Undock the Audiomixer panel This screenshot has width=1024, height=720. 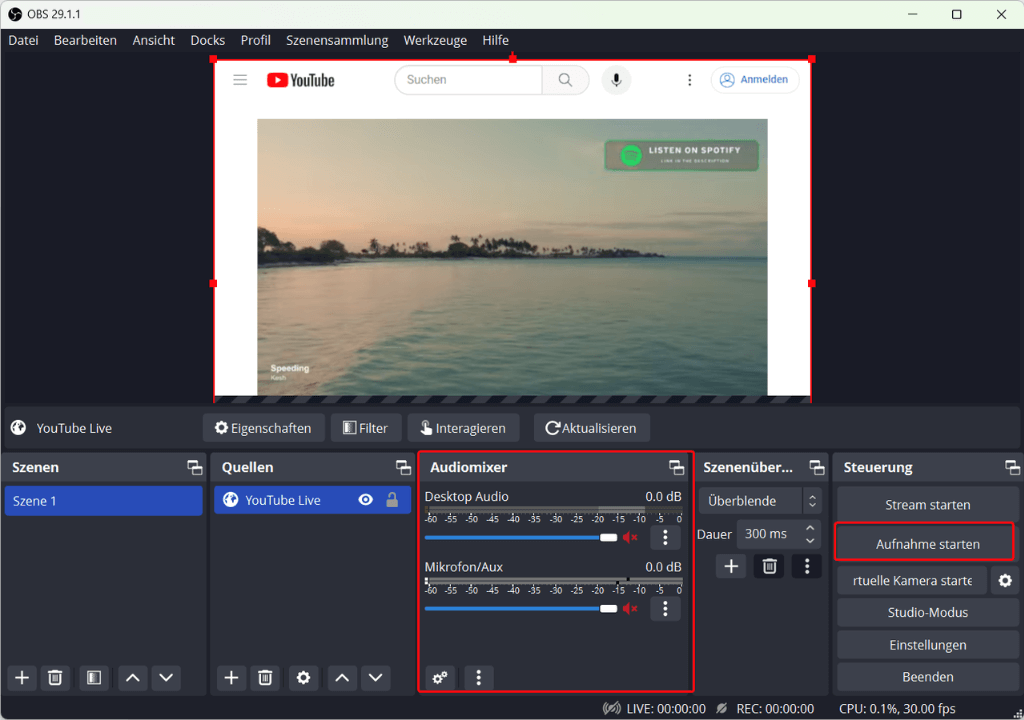[x=677, y=467]
